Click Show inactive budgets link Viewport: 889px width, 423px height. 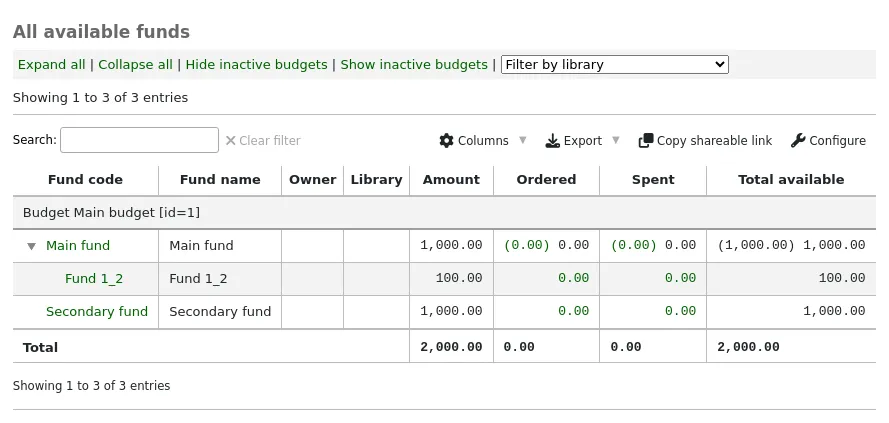pyautogui.click(x=414, y=65)
